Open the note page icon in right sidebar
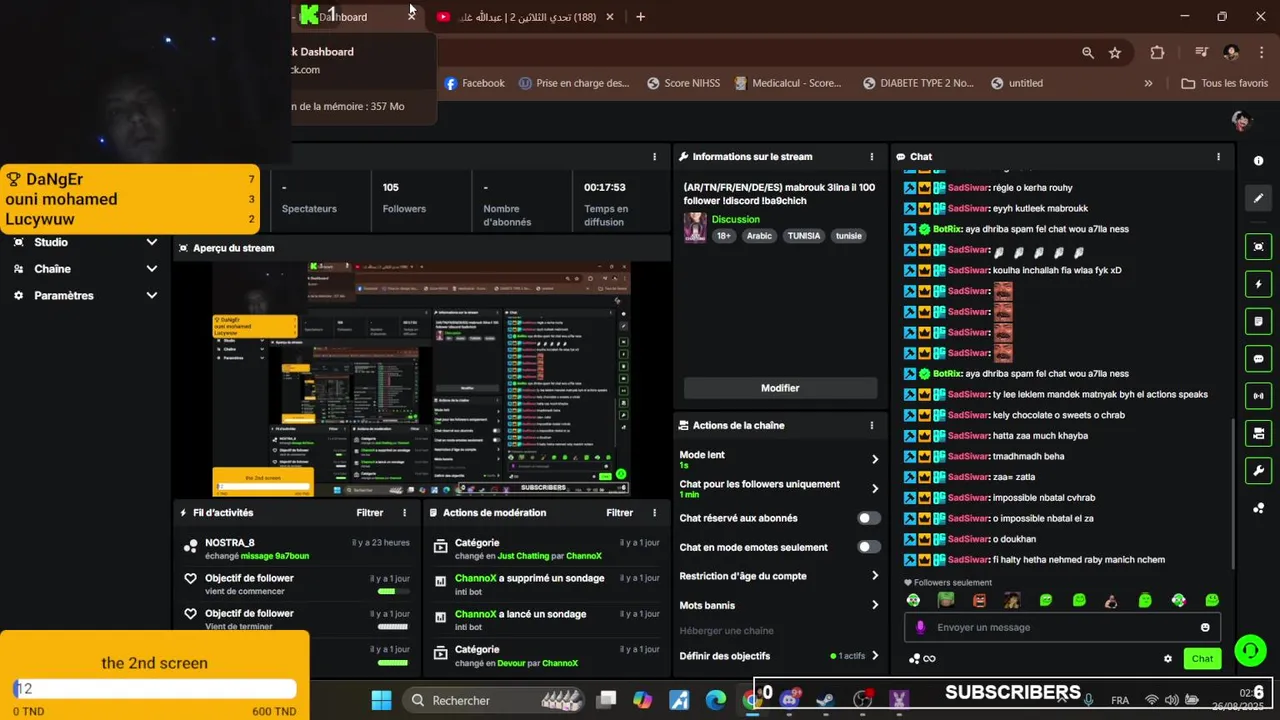 (1258, 321)
